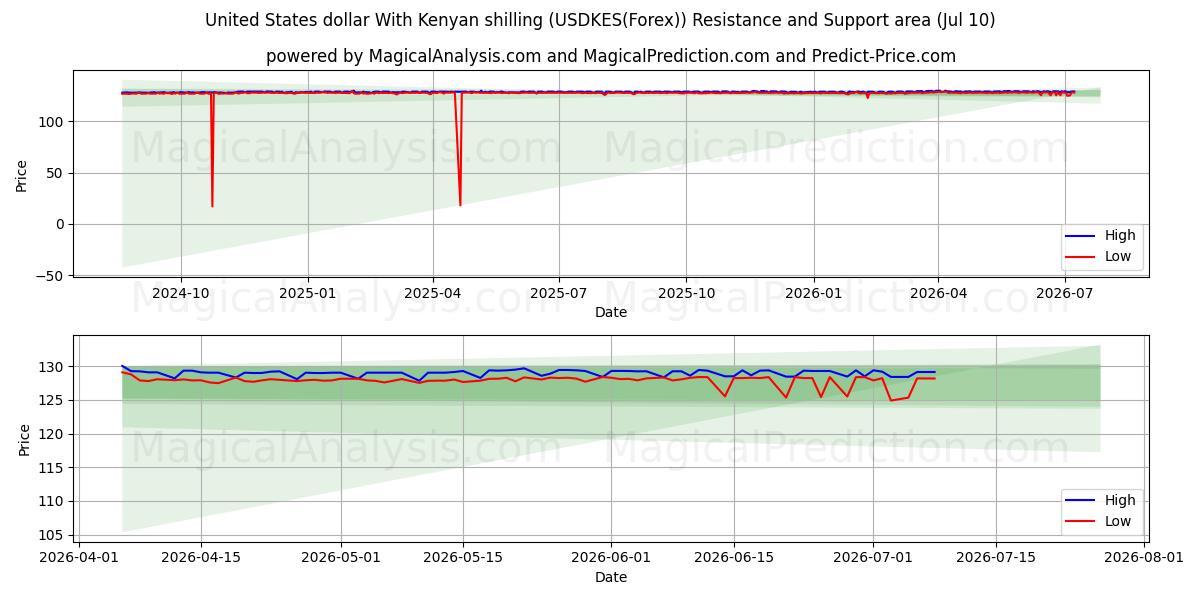Click the red low spike near 2024-10

(212, 150)
